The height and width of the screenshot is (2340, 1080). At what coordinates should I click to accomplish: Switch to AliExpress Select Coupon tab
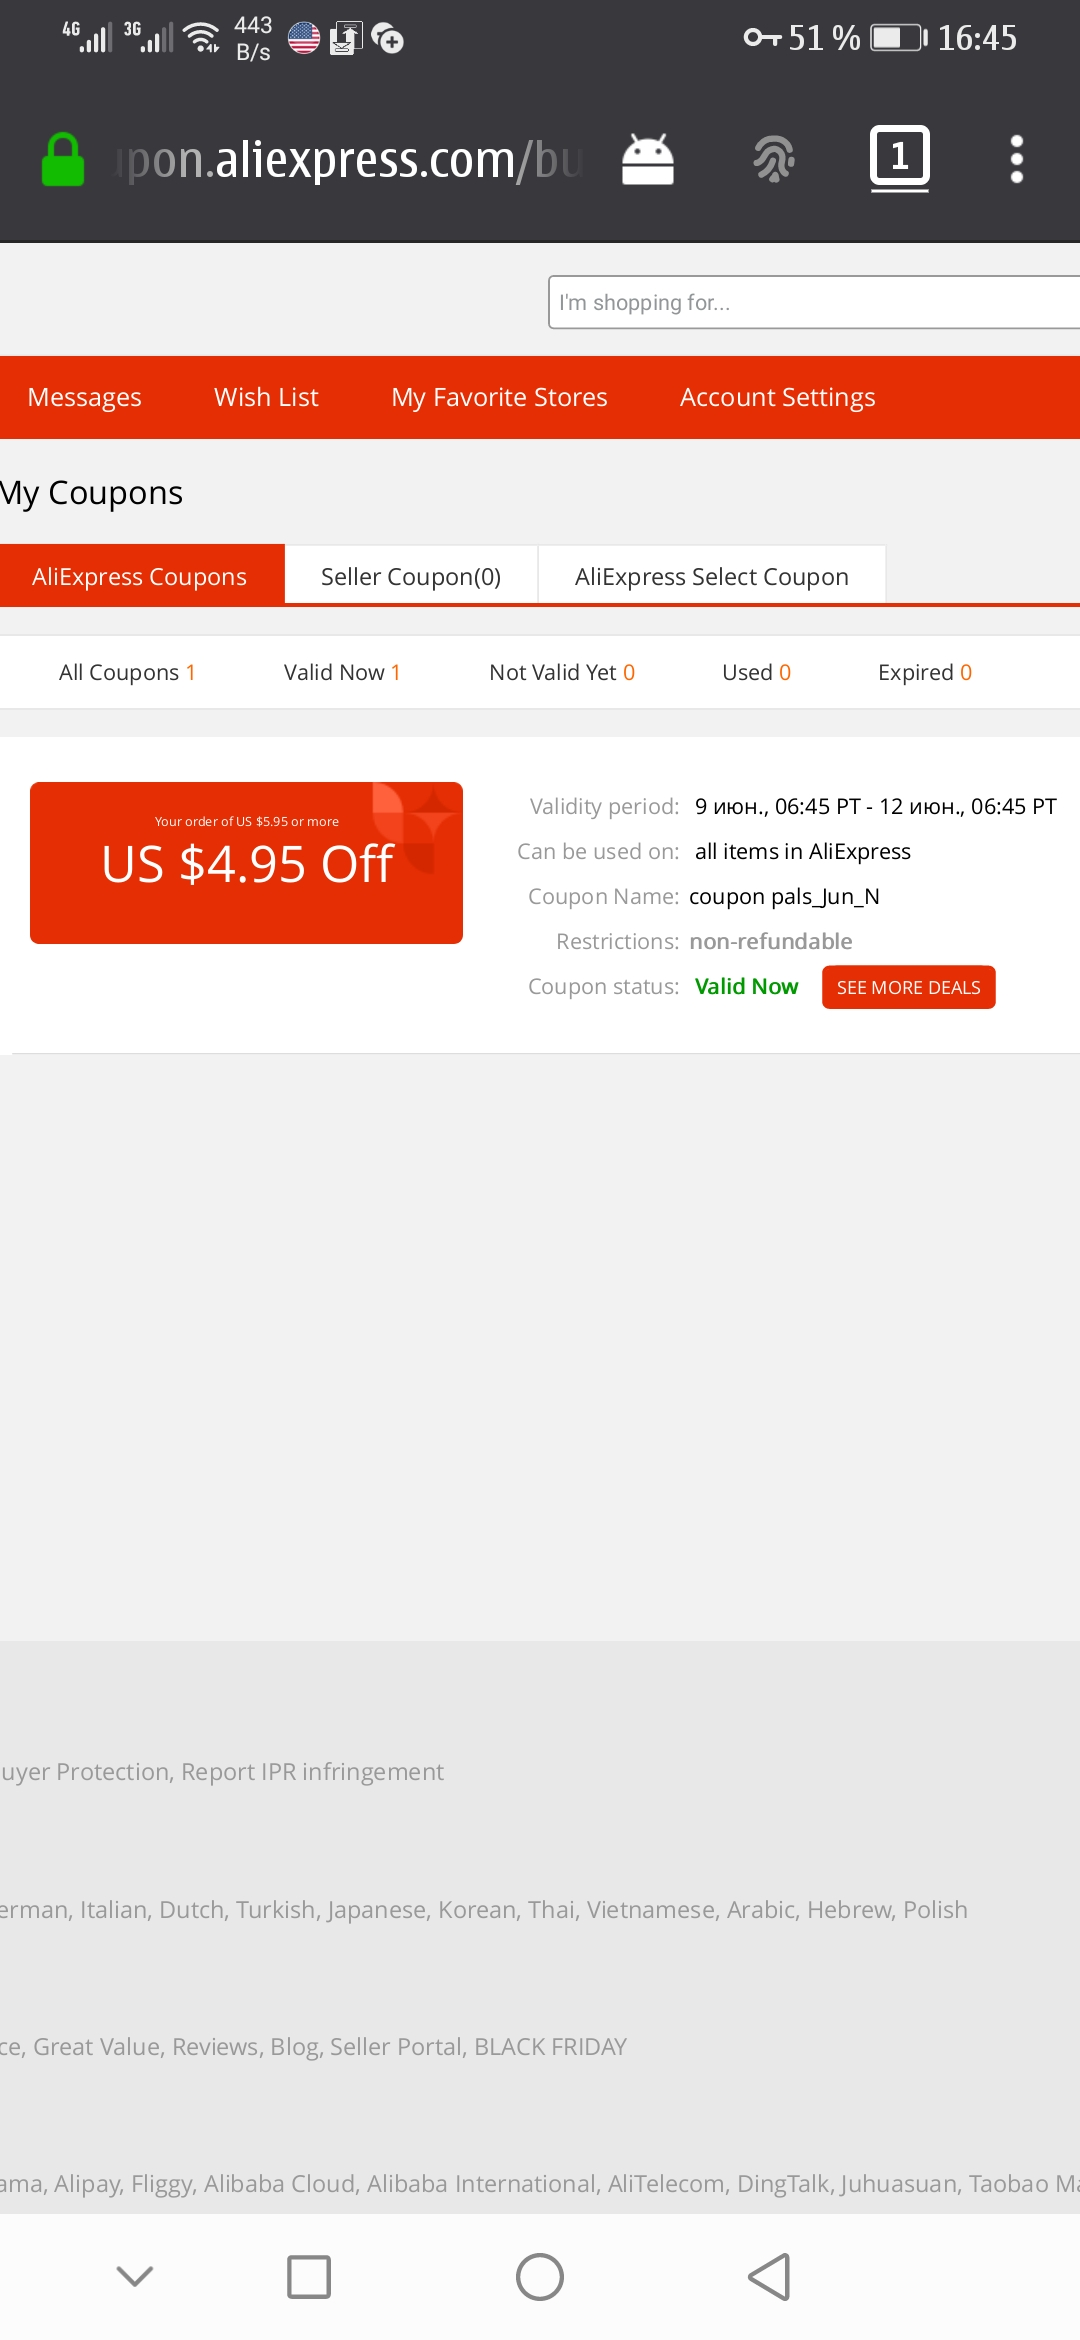tap(712, 576)
